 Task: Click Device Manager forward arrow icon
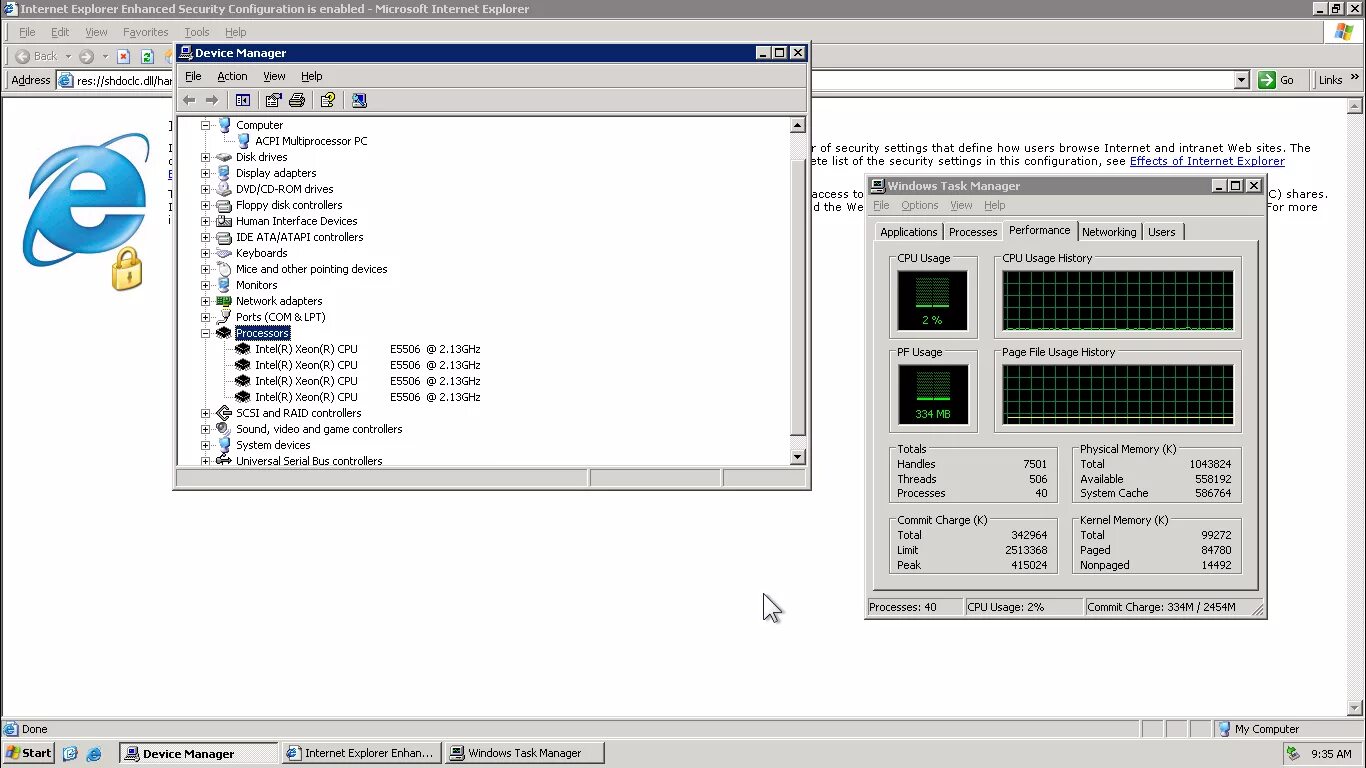coord(212,100)
